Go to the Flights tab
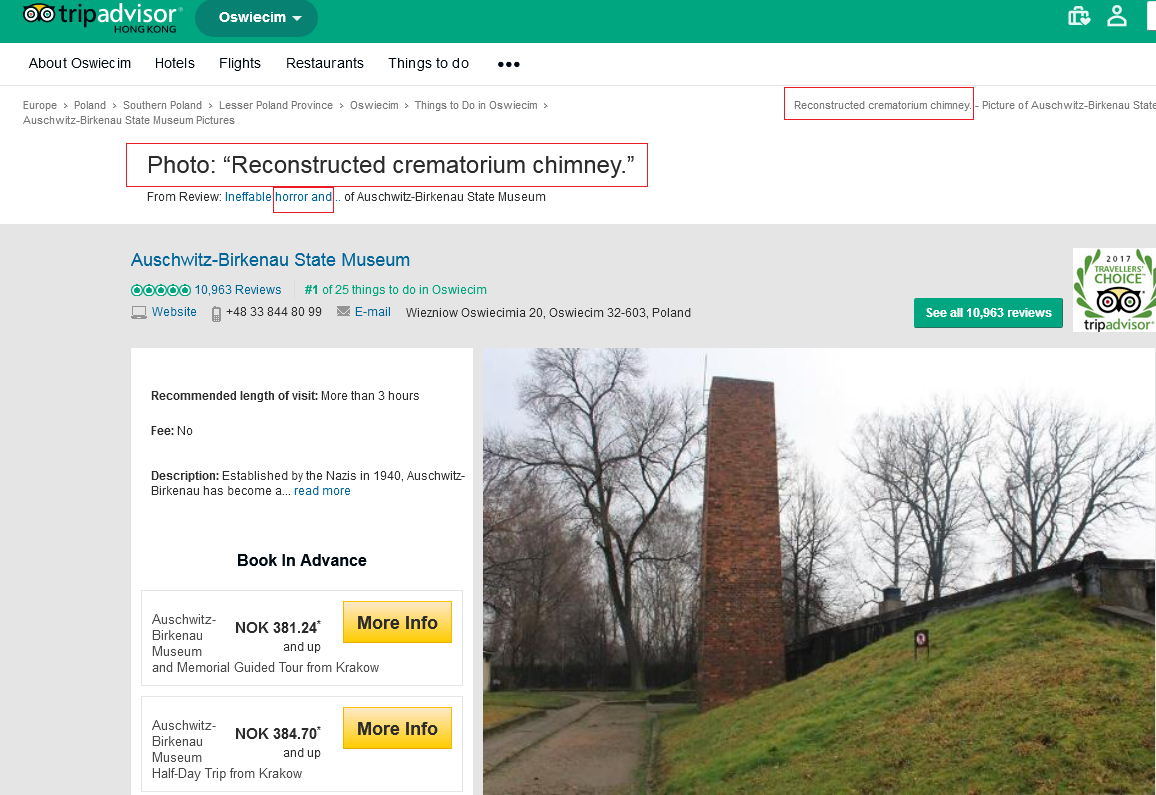 coord(240,63)
